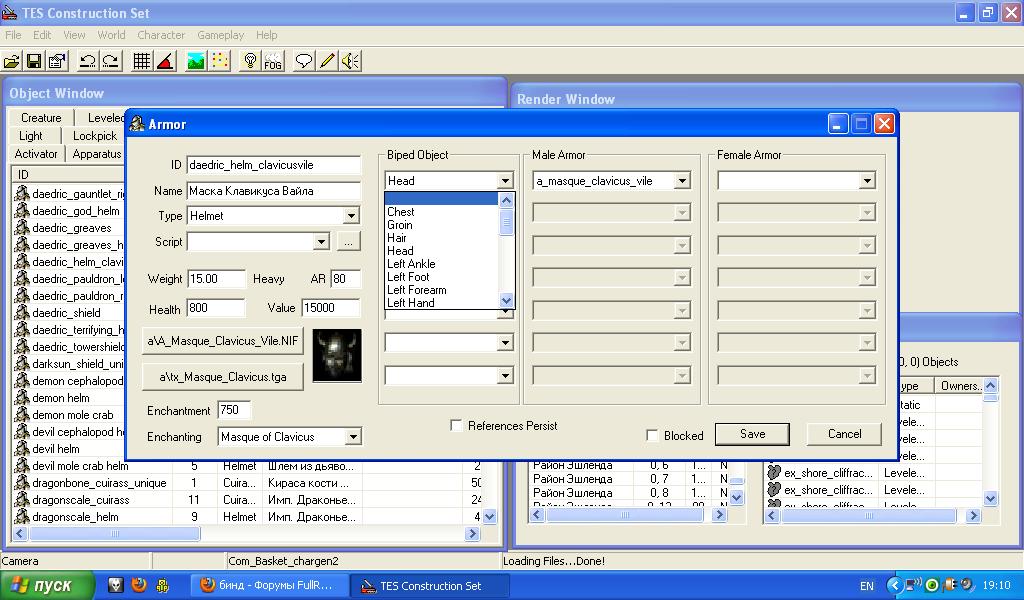Click the Weight field showing 15.00
1024x600 pixels.
click(x=216, y=279)
